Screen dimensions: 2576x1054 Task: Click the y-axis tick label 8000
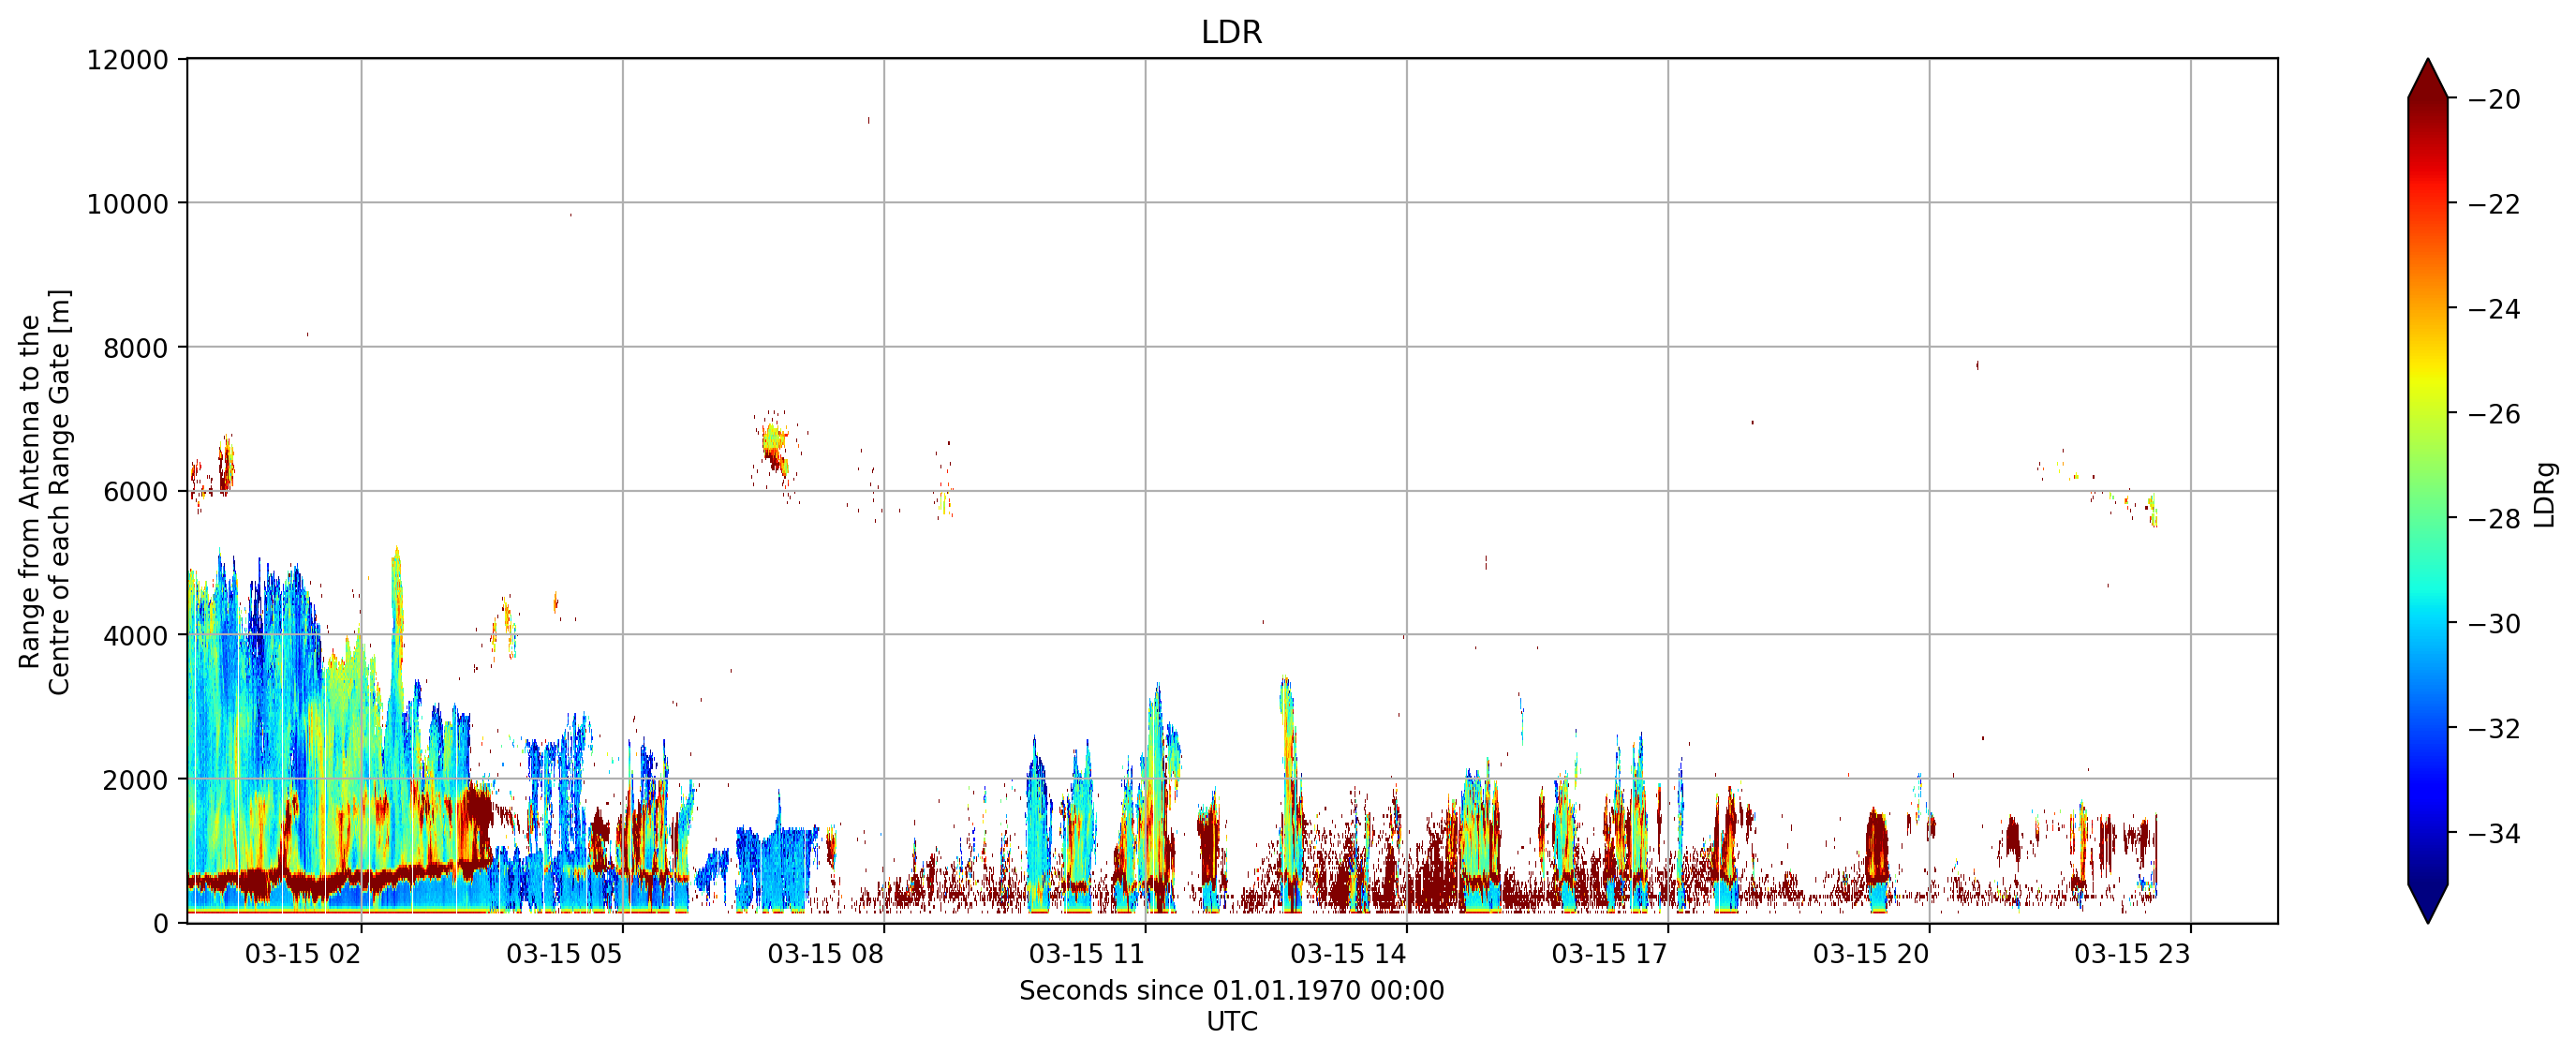[136, 349]
